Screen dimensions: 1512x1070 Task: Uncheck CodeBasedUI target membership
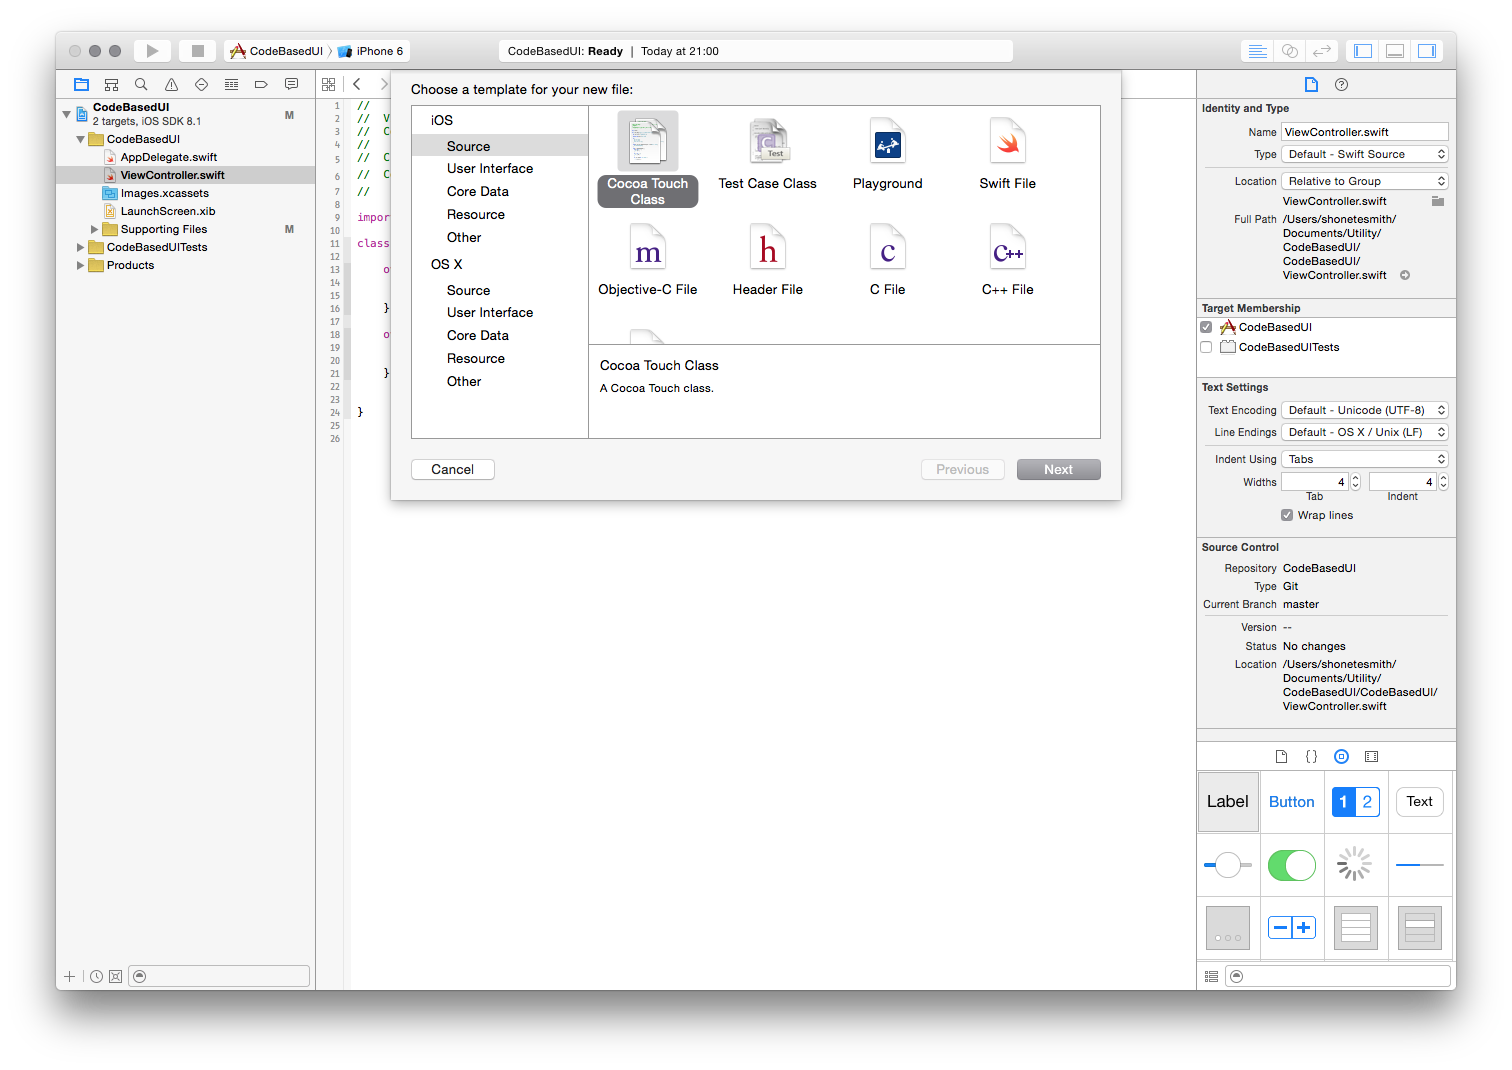pos(1206,328)
